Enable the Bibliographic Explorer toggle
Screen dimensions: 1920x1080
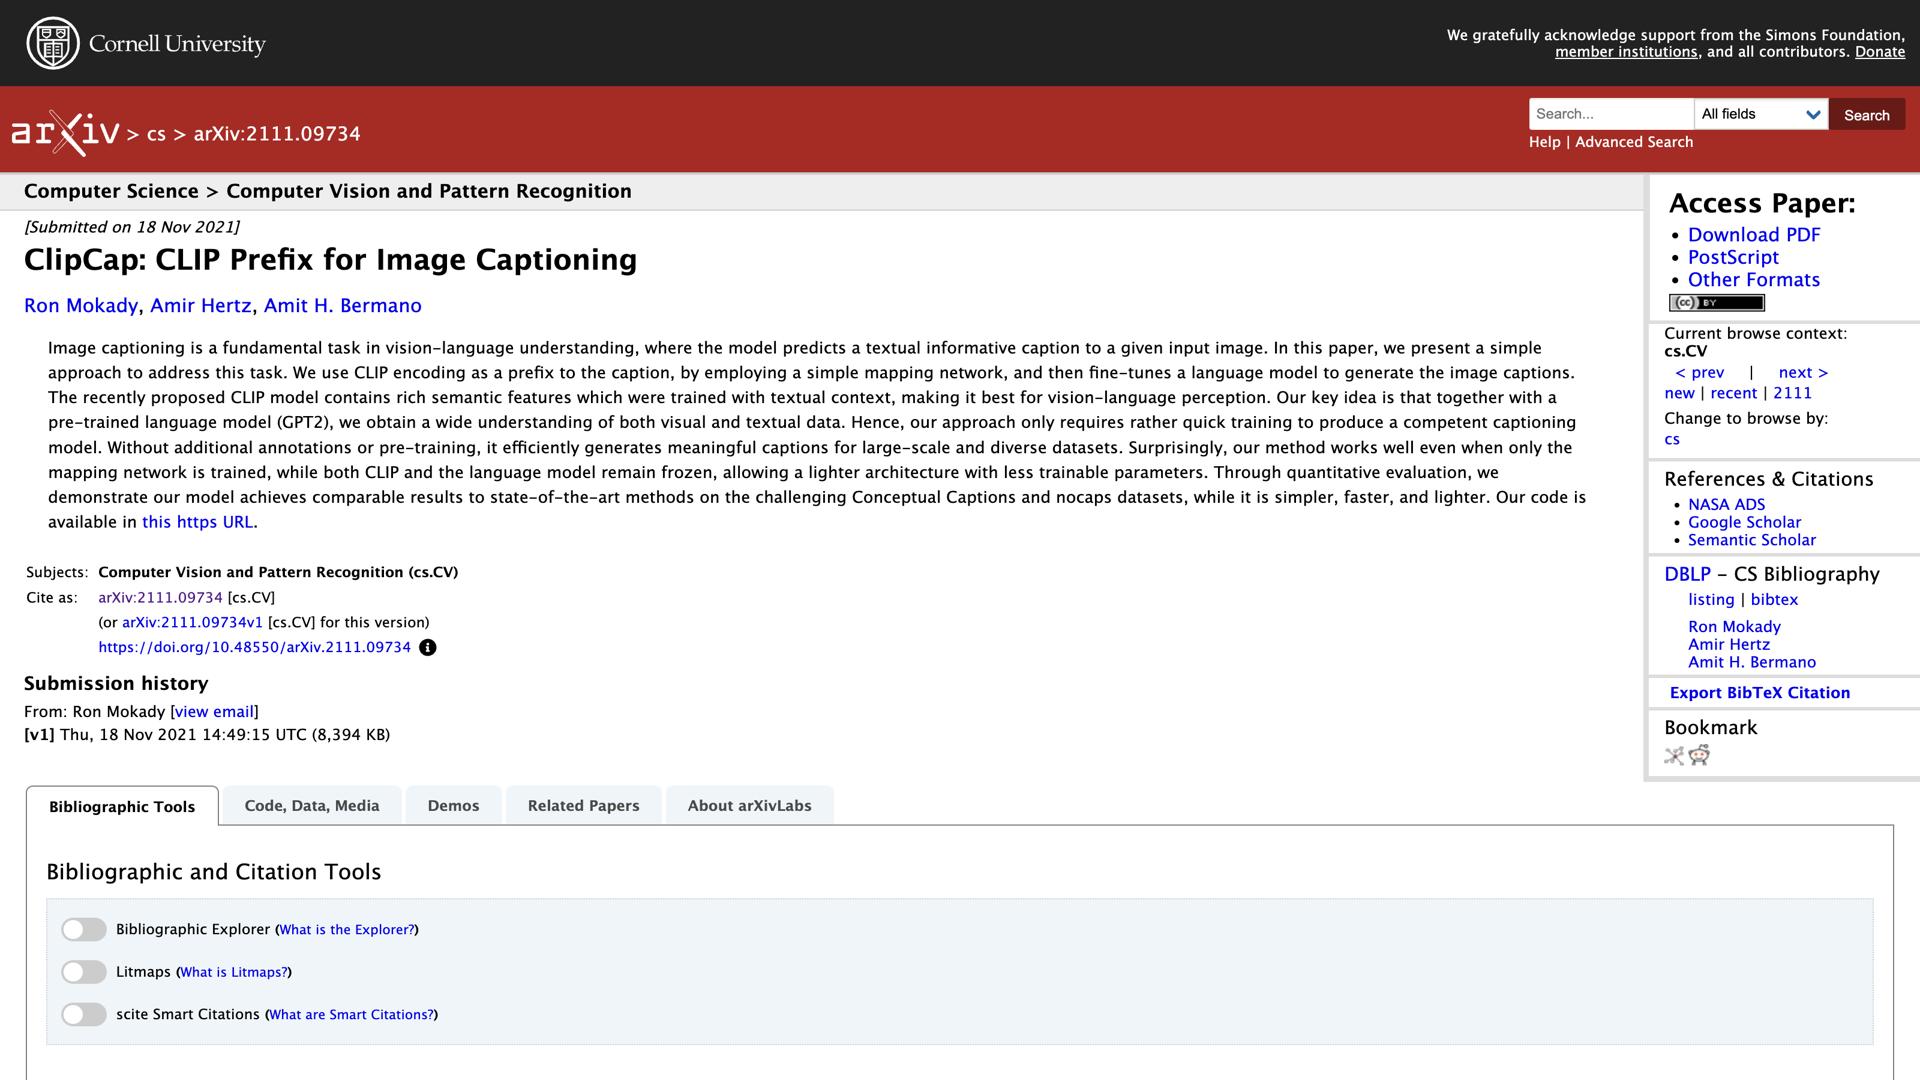[84, 930]
